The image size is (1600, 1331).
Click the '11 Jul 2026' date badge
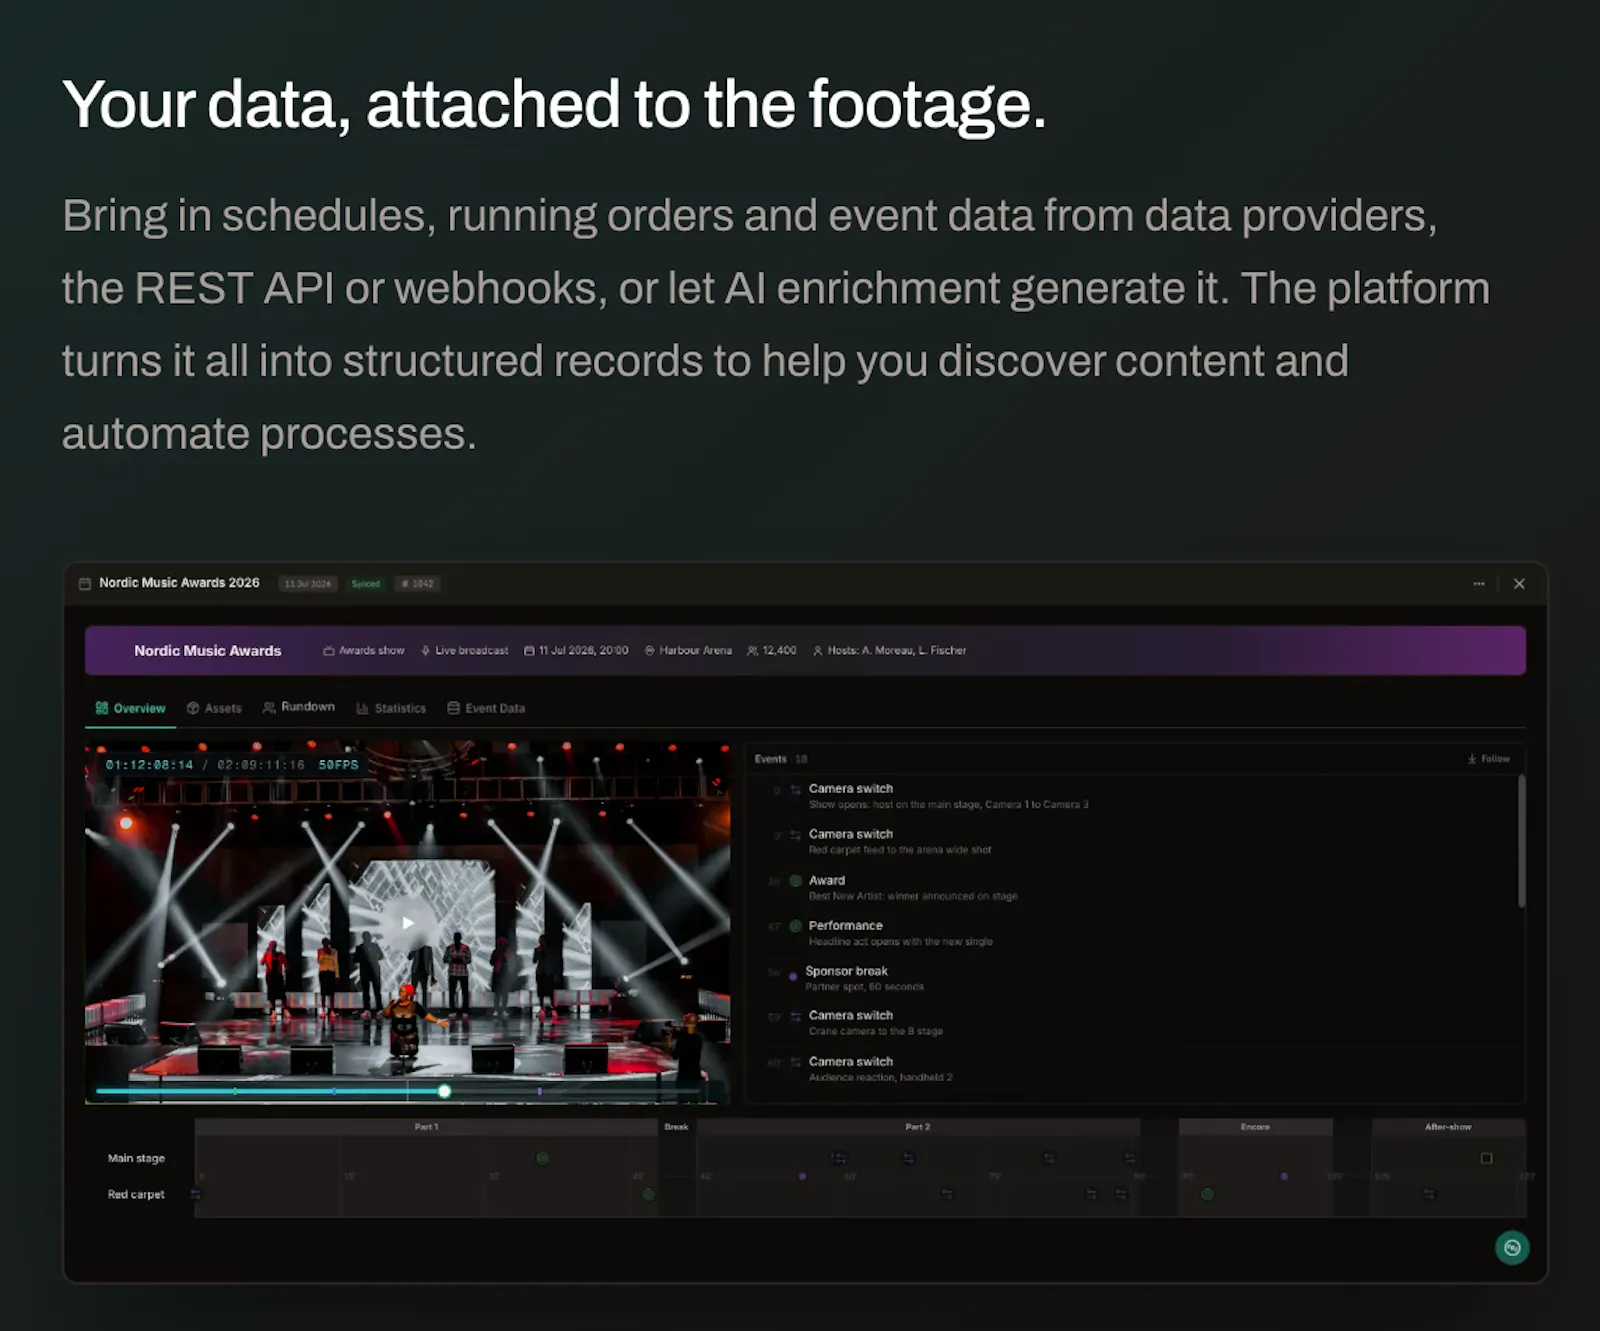click(307, 584)
